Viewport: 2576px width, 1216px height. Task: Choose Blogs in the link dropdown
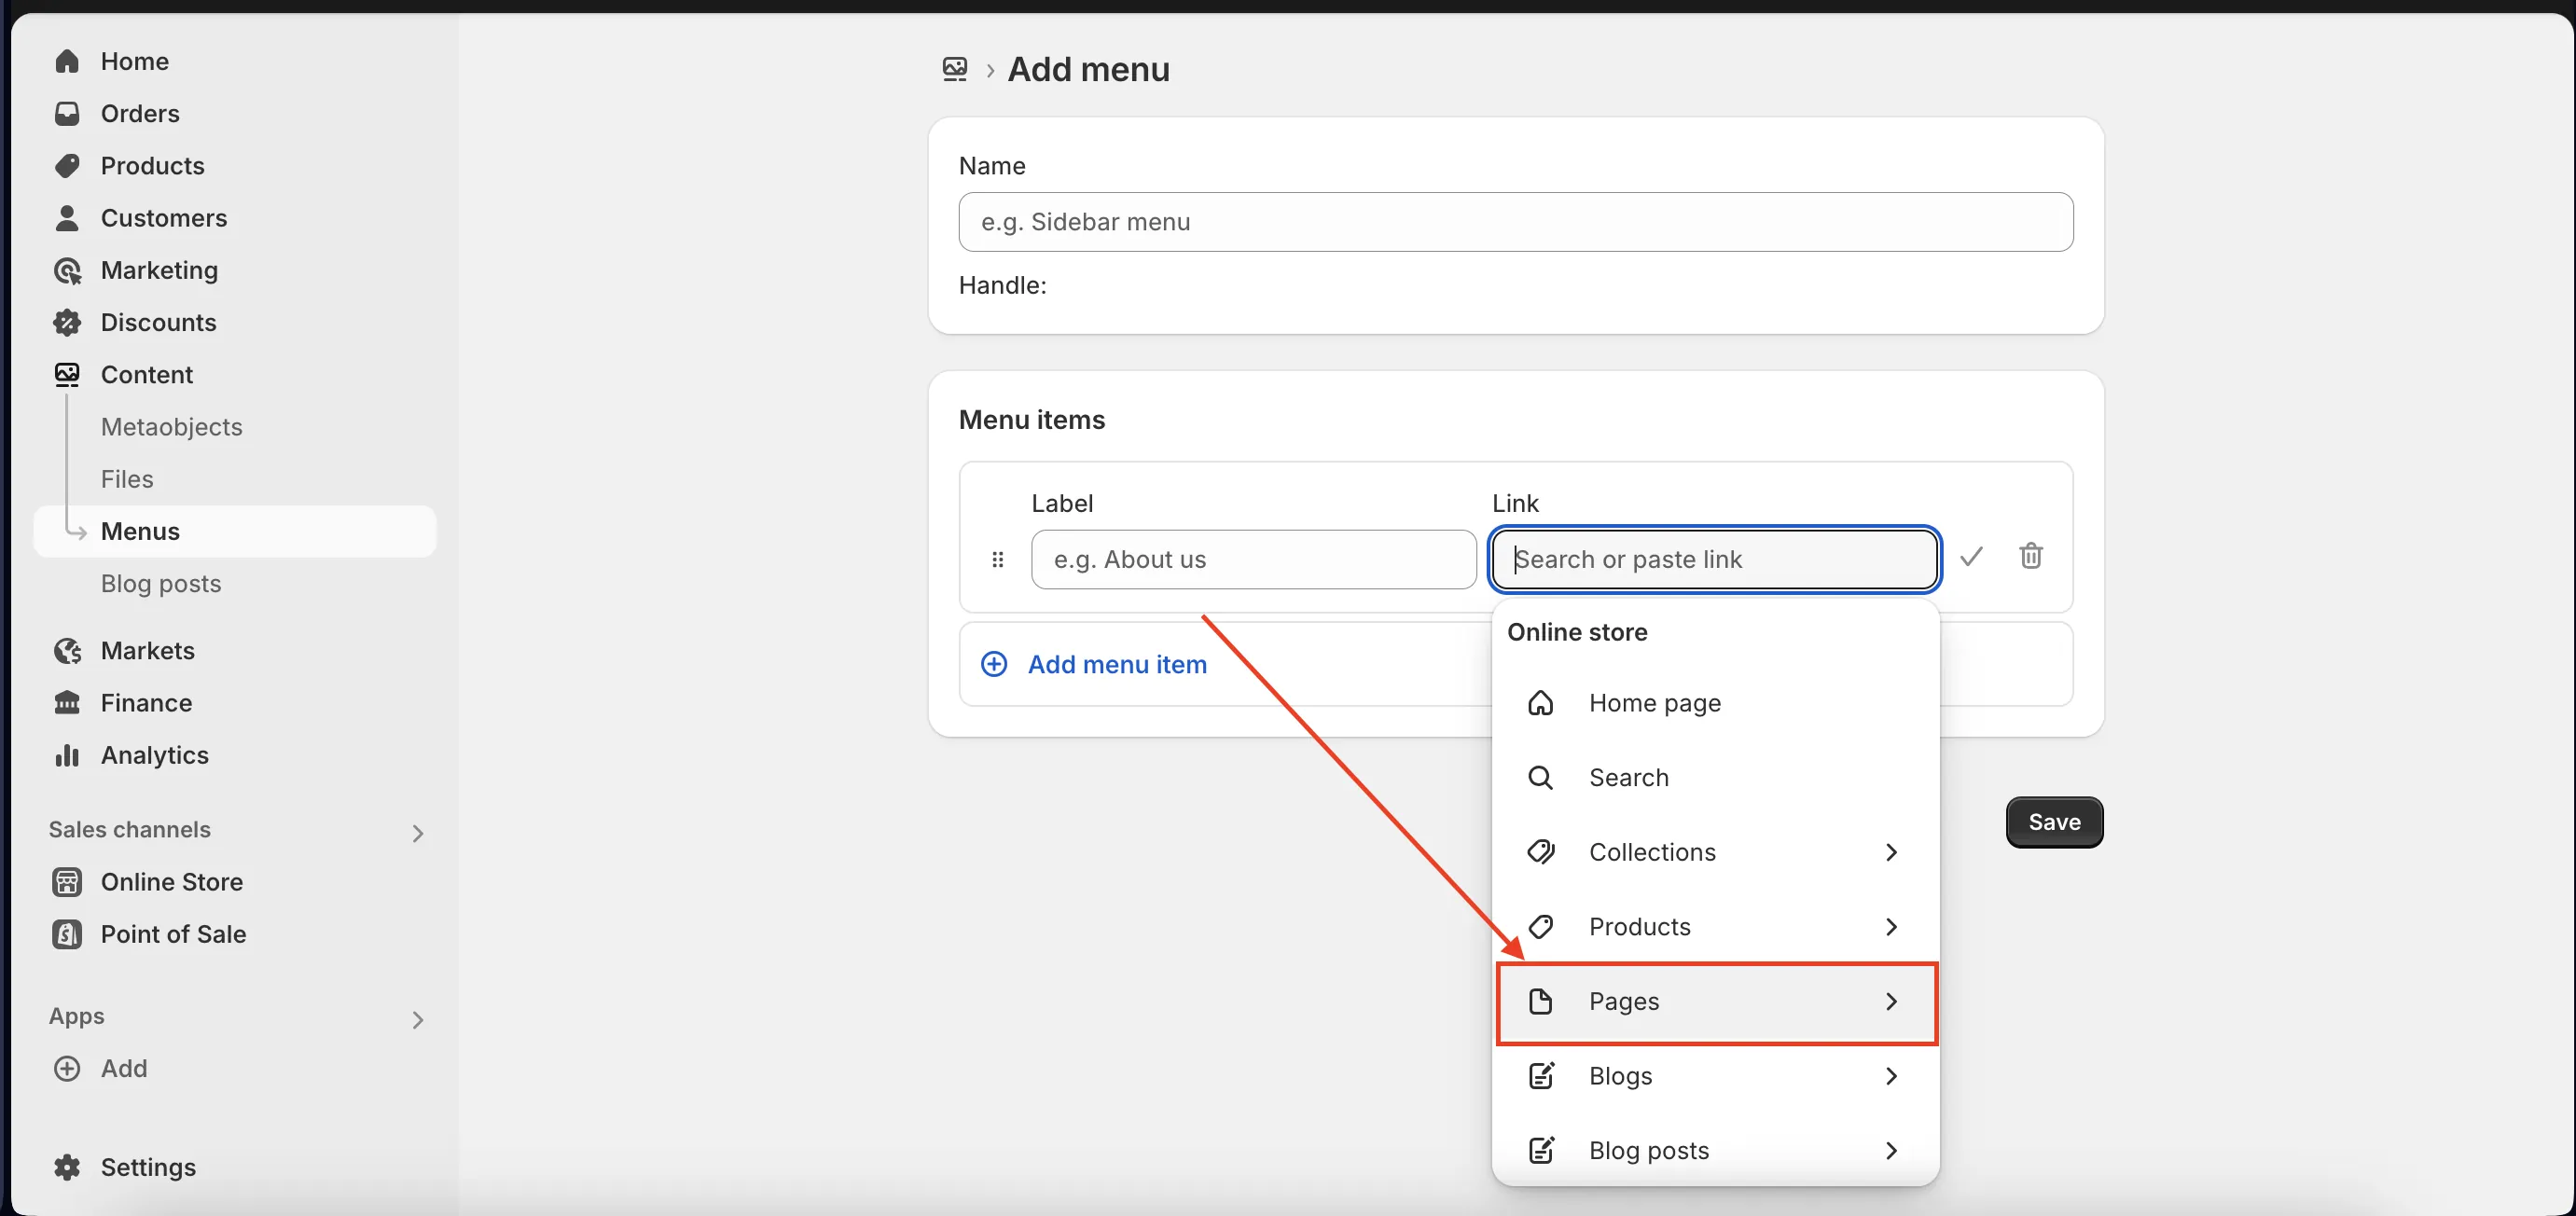[x=1715, y=1075]
